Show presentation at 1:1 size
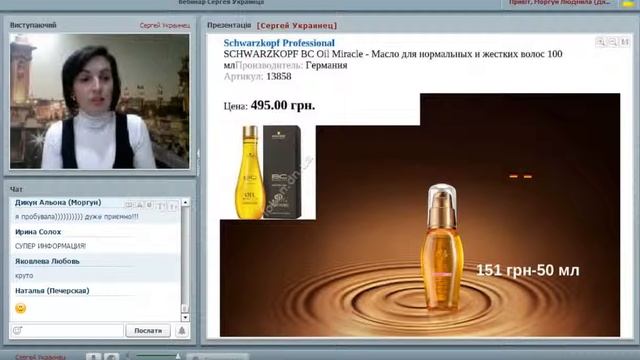The width and height of the screenshot is (640, 360). [x=625, y=42]
